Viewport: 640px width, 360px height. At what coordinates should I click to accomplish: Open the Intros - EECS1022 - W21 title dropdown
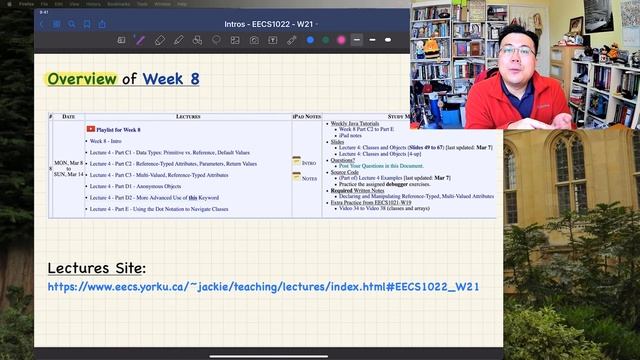[271, 24]
